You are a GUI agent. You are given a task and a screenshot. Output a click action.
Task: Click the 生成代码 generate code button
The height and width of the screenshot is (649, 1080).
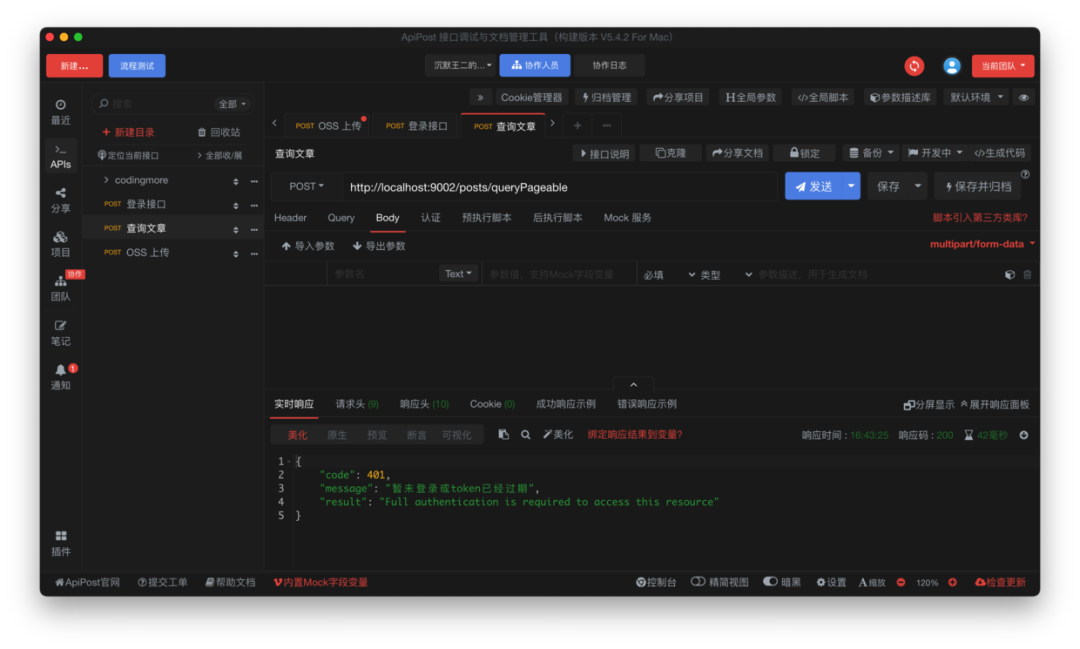pyautogui.click(x=999, y=153)
